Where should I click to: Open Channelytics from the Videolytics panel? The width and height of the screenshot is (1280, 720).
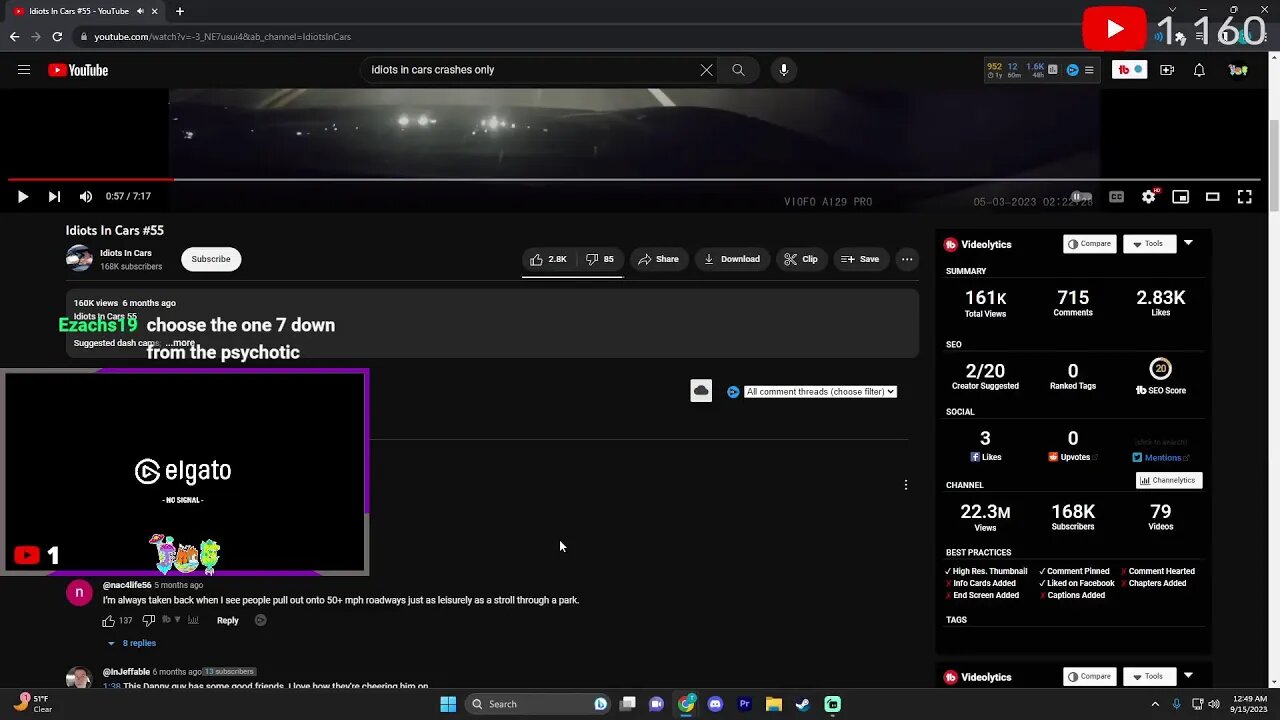1169,481
